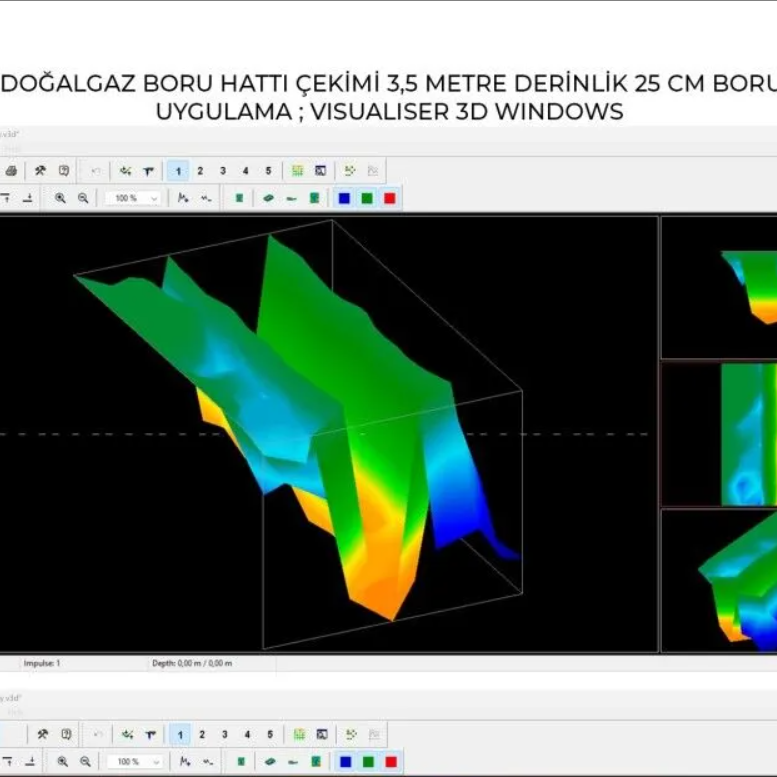Image resolution: width=777 pixels, height=777 pixels.
Task: Open the help icon in upper toolbar
Action: pyautogui.click(x=64, y=171)
